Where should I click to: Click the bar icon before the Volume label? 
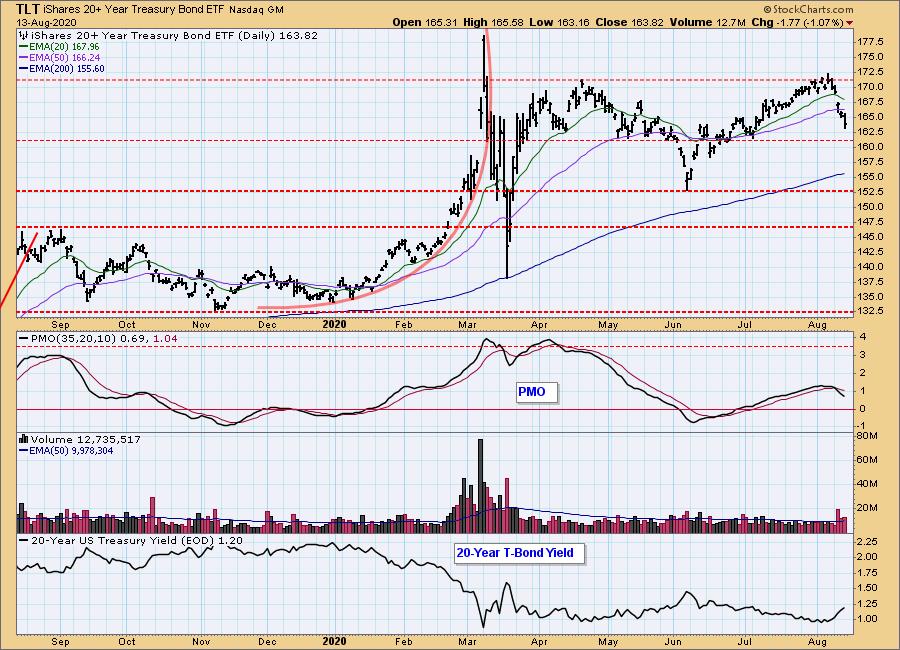pos(24,439)
